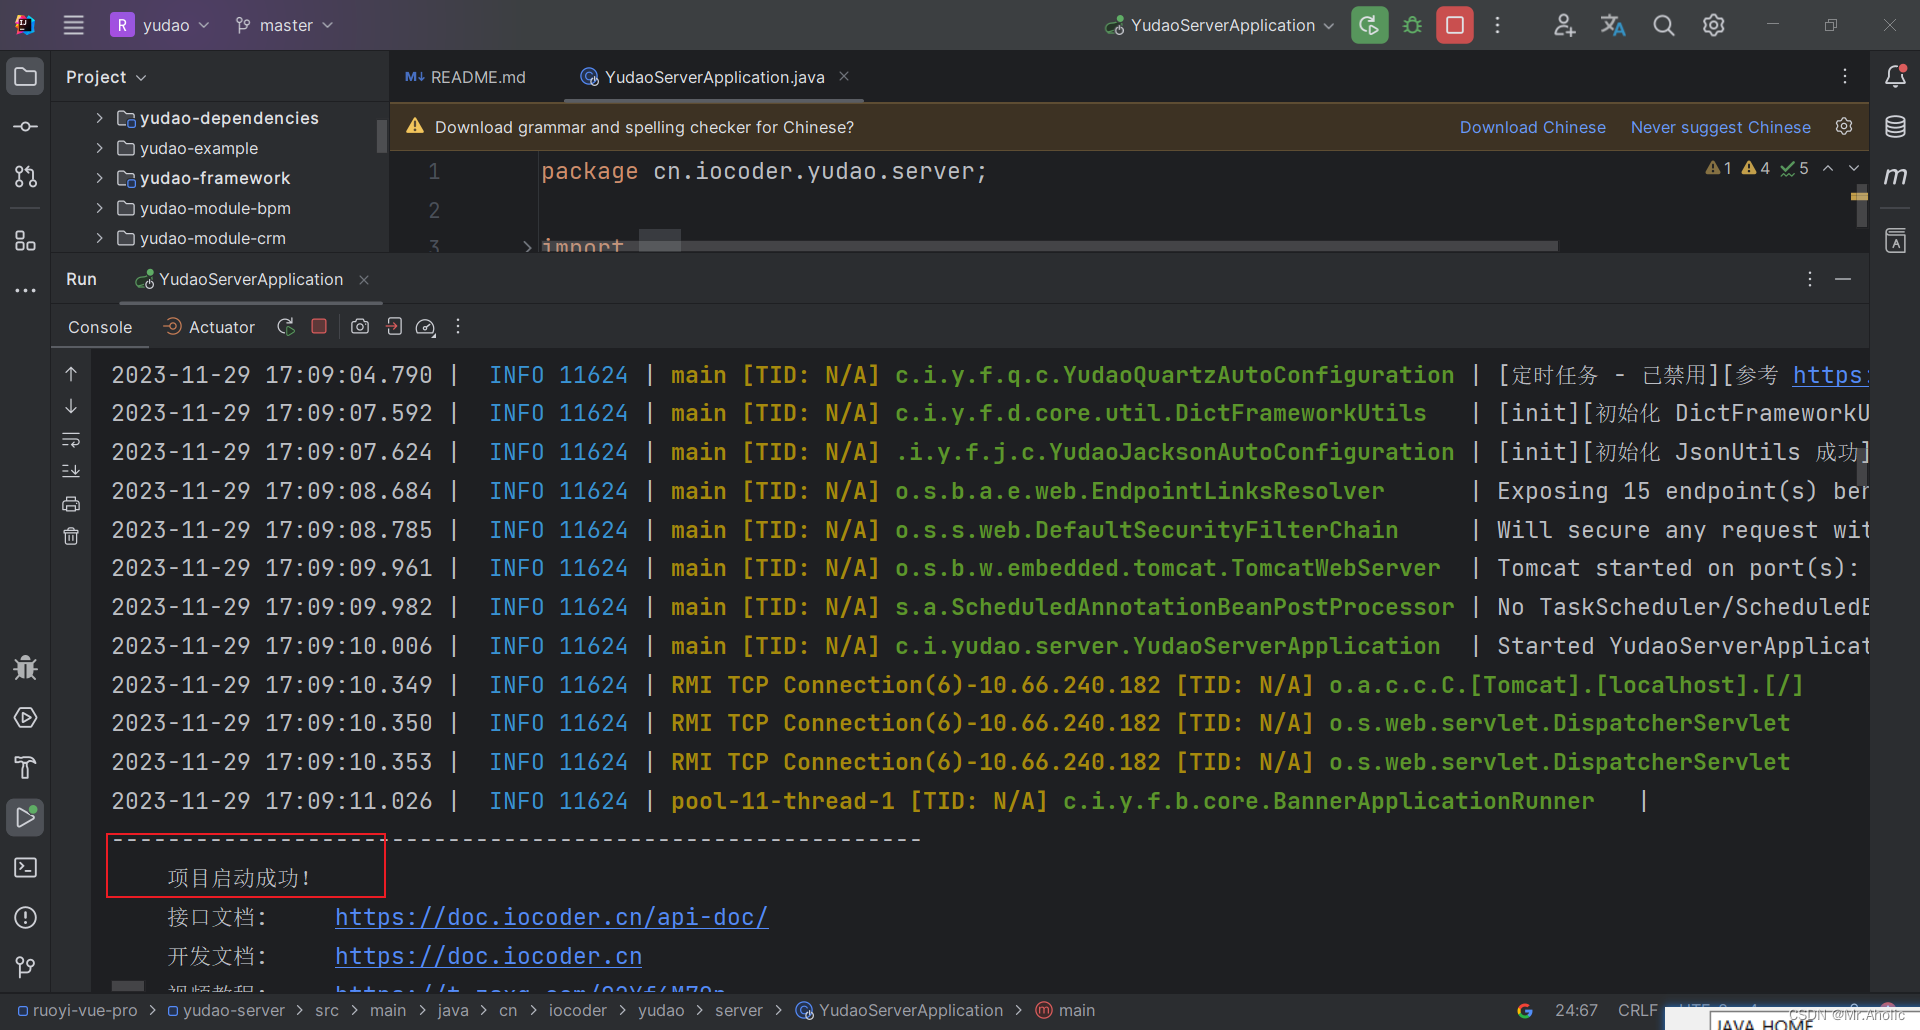The height and width of the screenshot is (1030, 1920).
Task: Select yudao-server in the bottom breadcrumb bar
Action: (x=233, y=1010)
